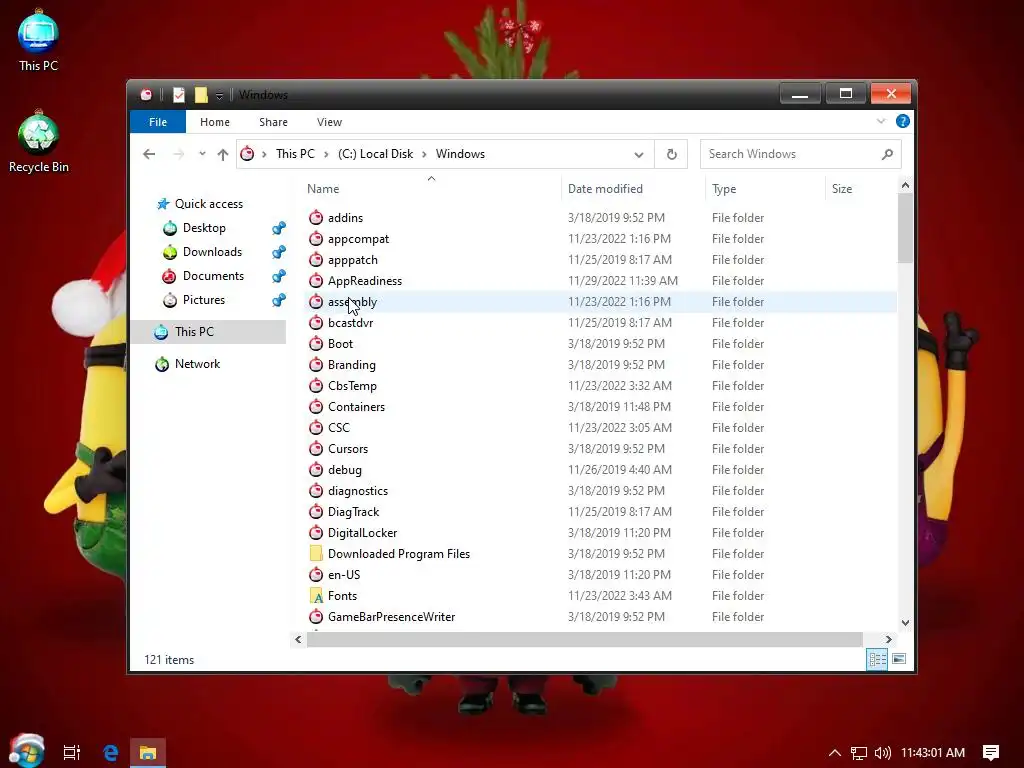Click the vertical scrollbar down arrow
Image resolution: width=1024 pixels, height=768 pixels.
[905, 623]
